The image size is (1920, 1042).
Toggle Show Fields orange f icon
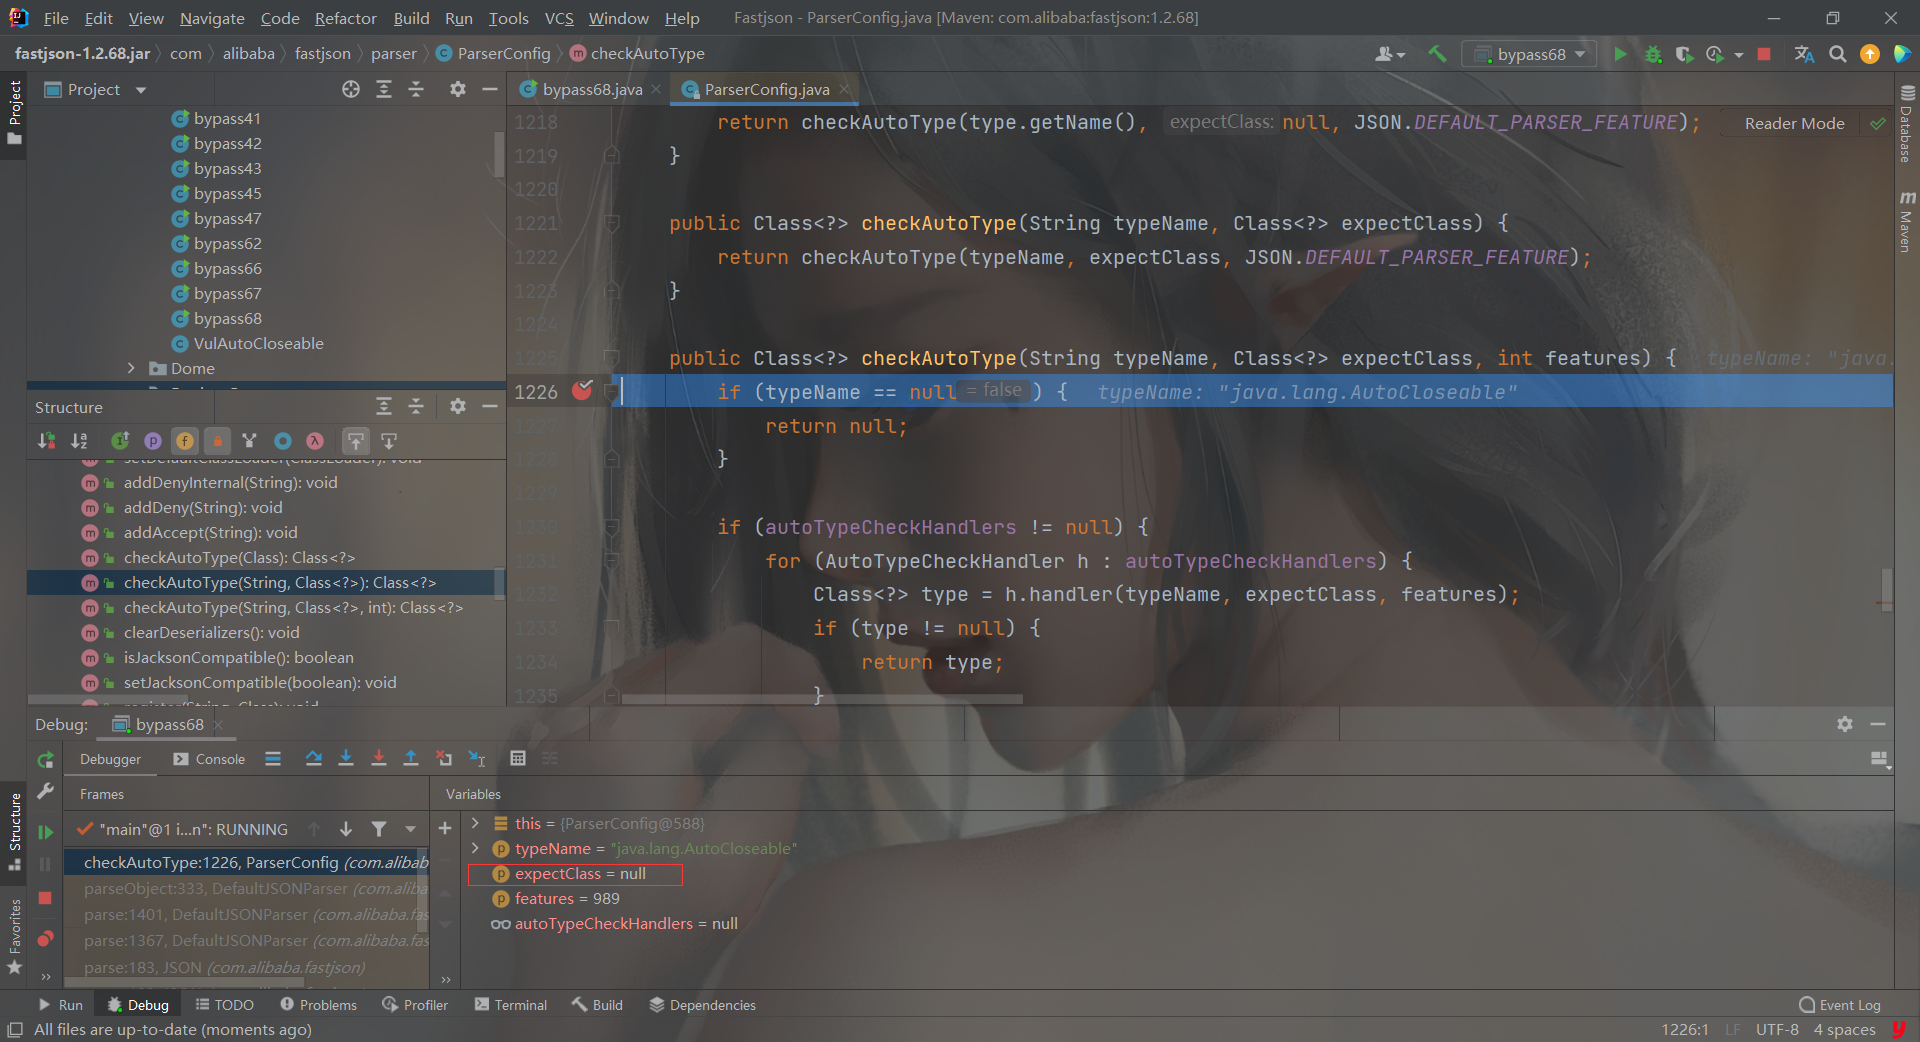point(185,441)
